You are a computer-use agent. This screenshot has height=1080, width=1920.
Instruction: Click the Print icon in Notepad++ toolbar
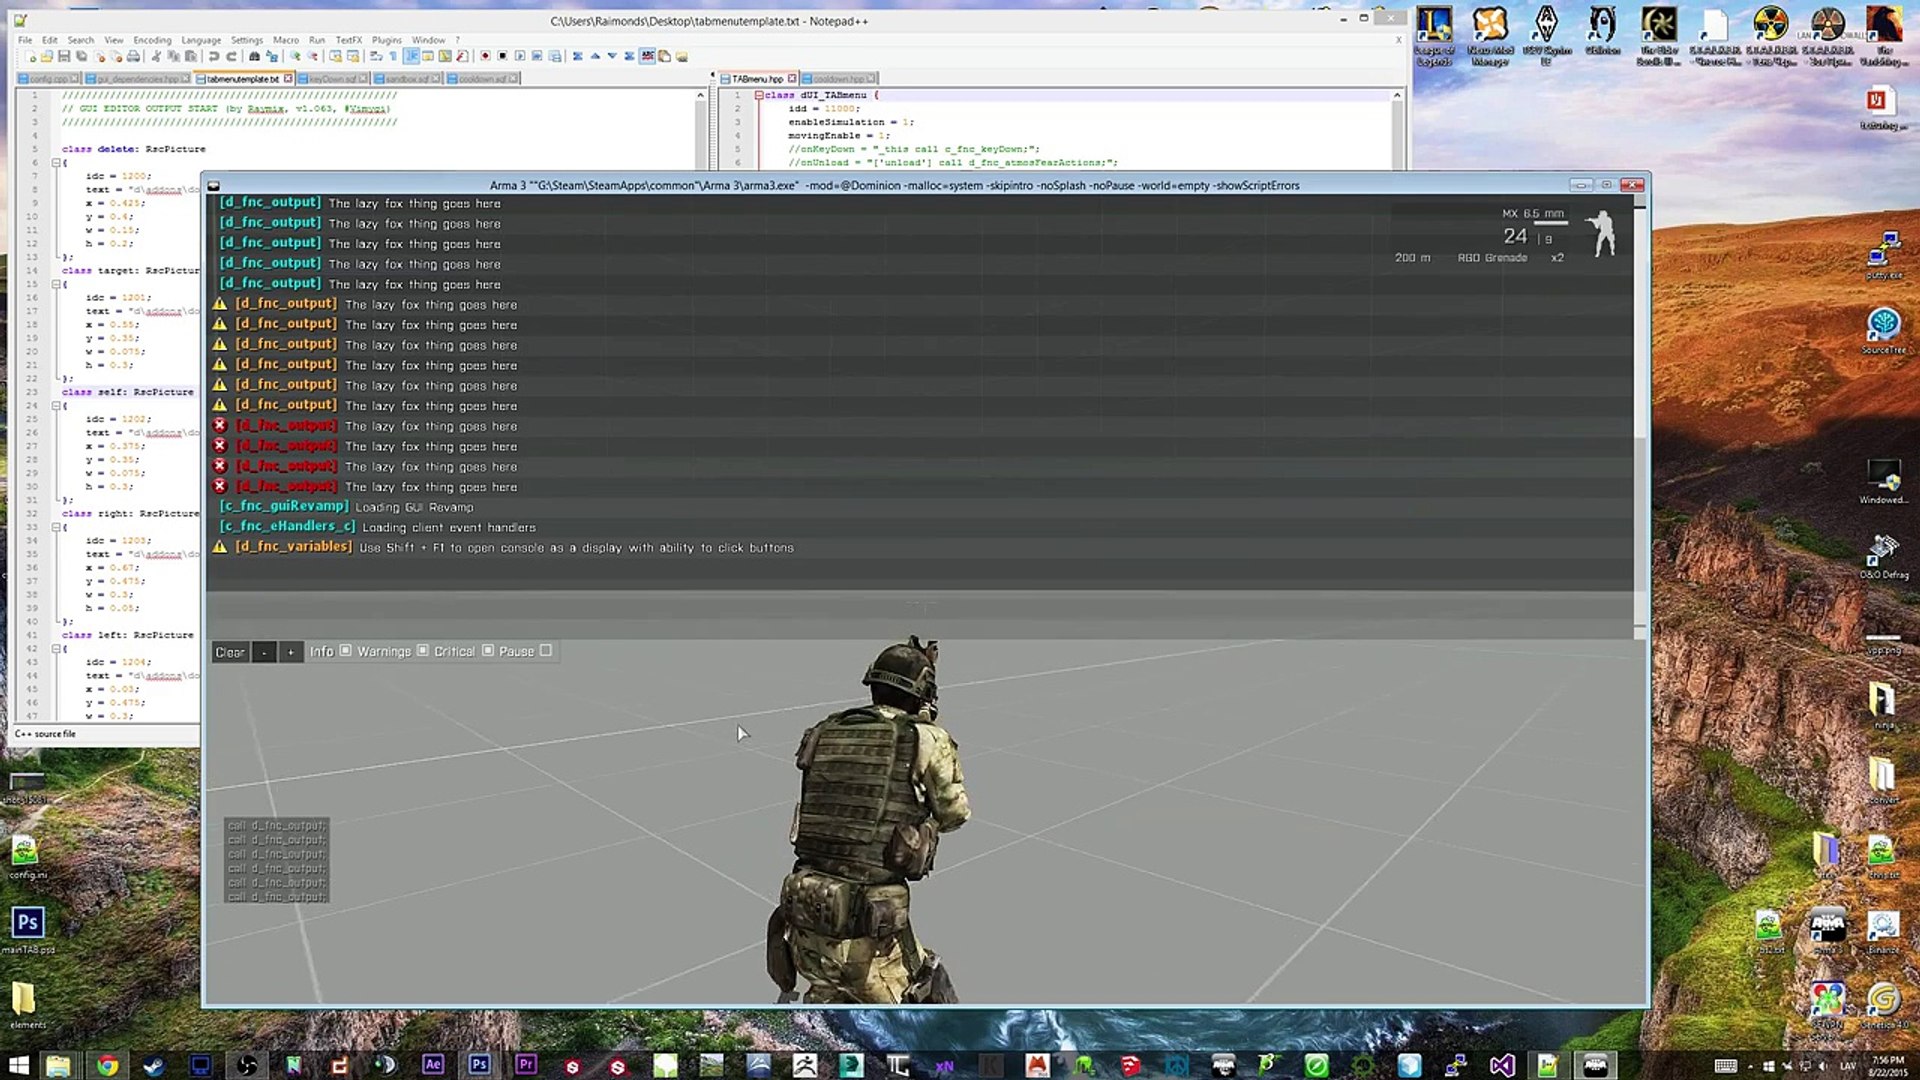133,56
